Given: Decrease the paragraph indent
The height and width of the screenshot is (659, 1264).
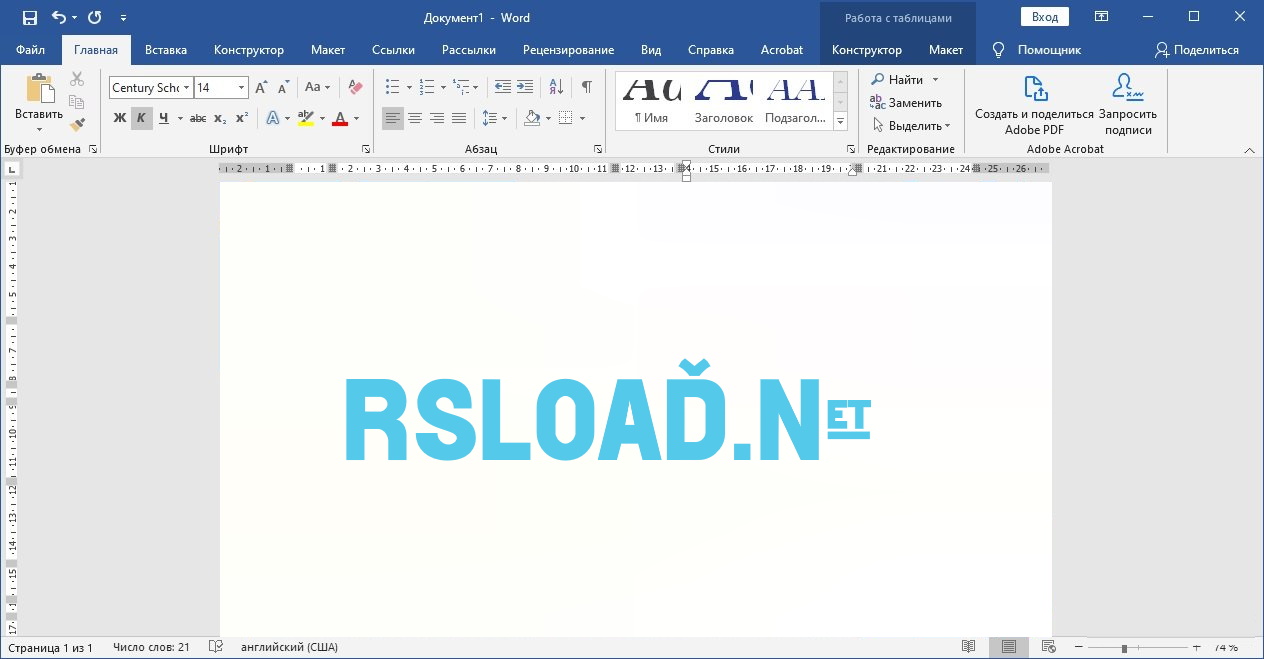Looking at the screenshot, I should tap(502, 88).
